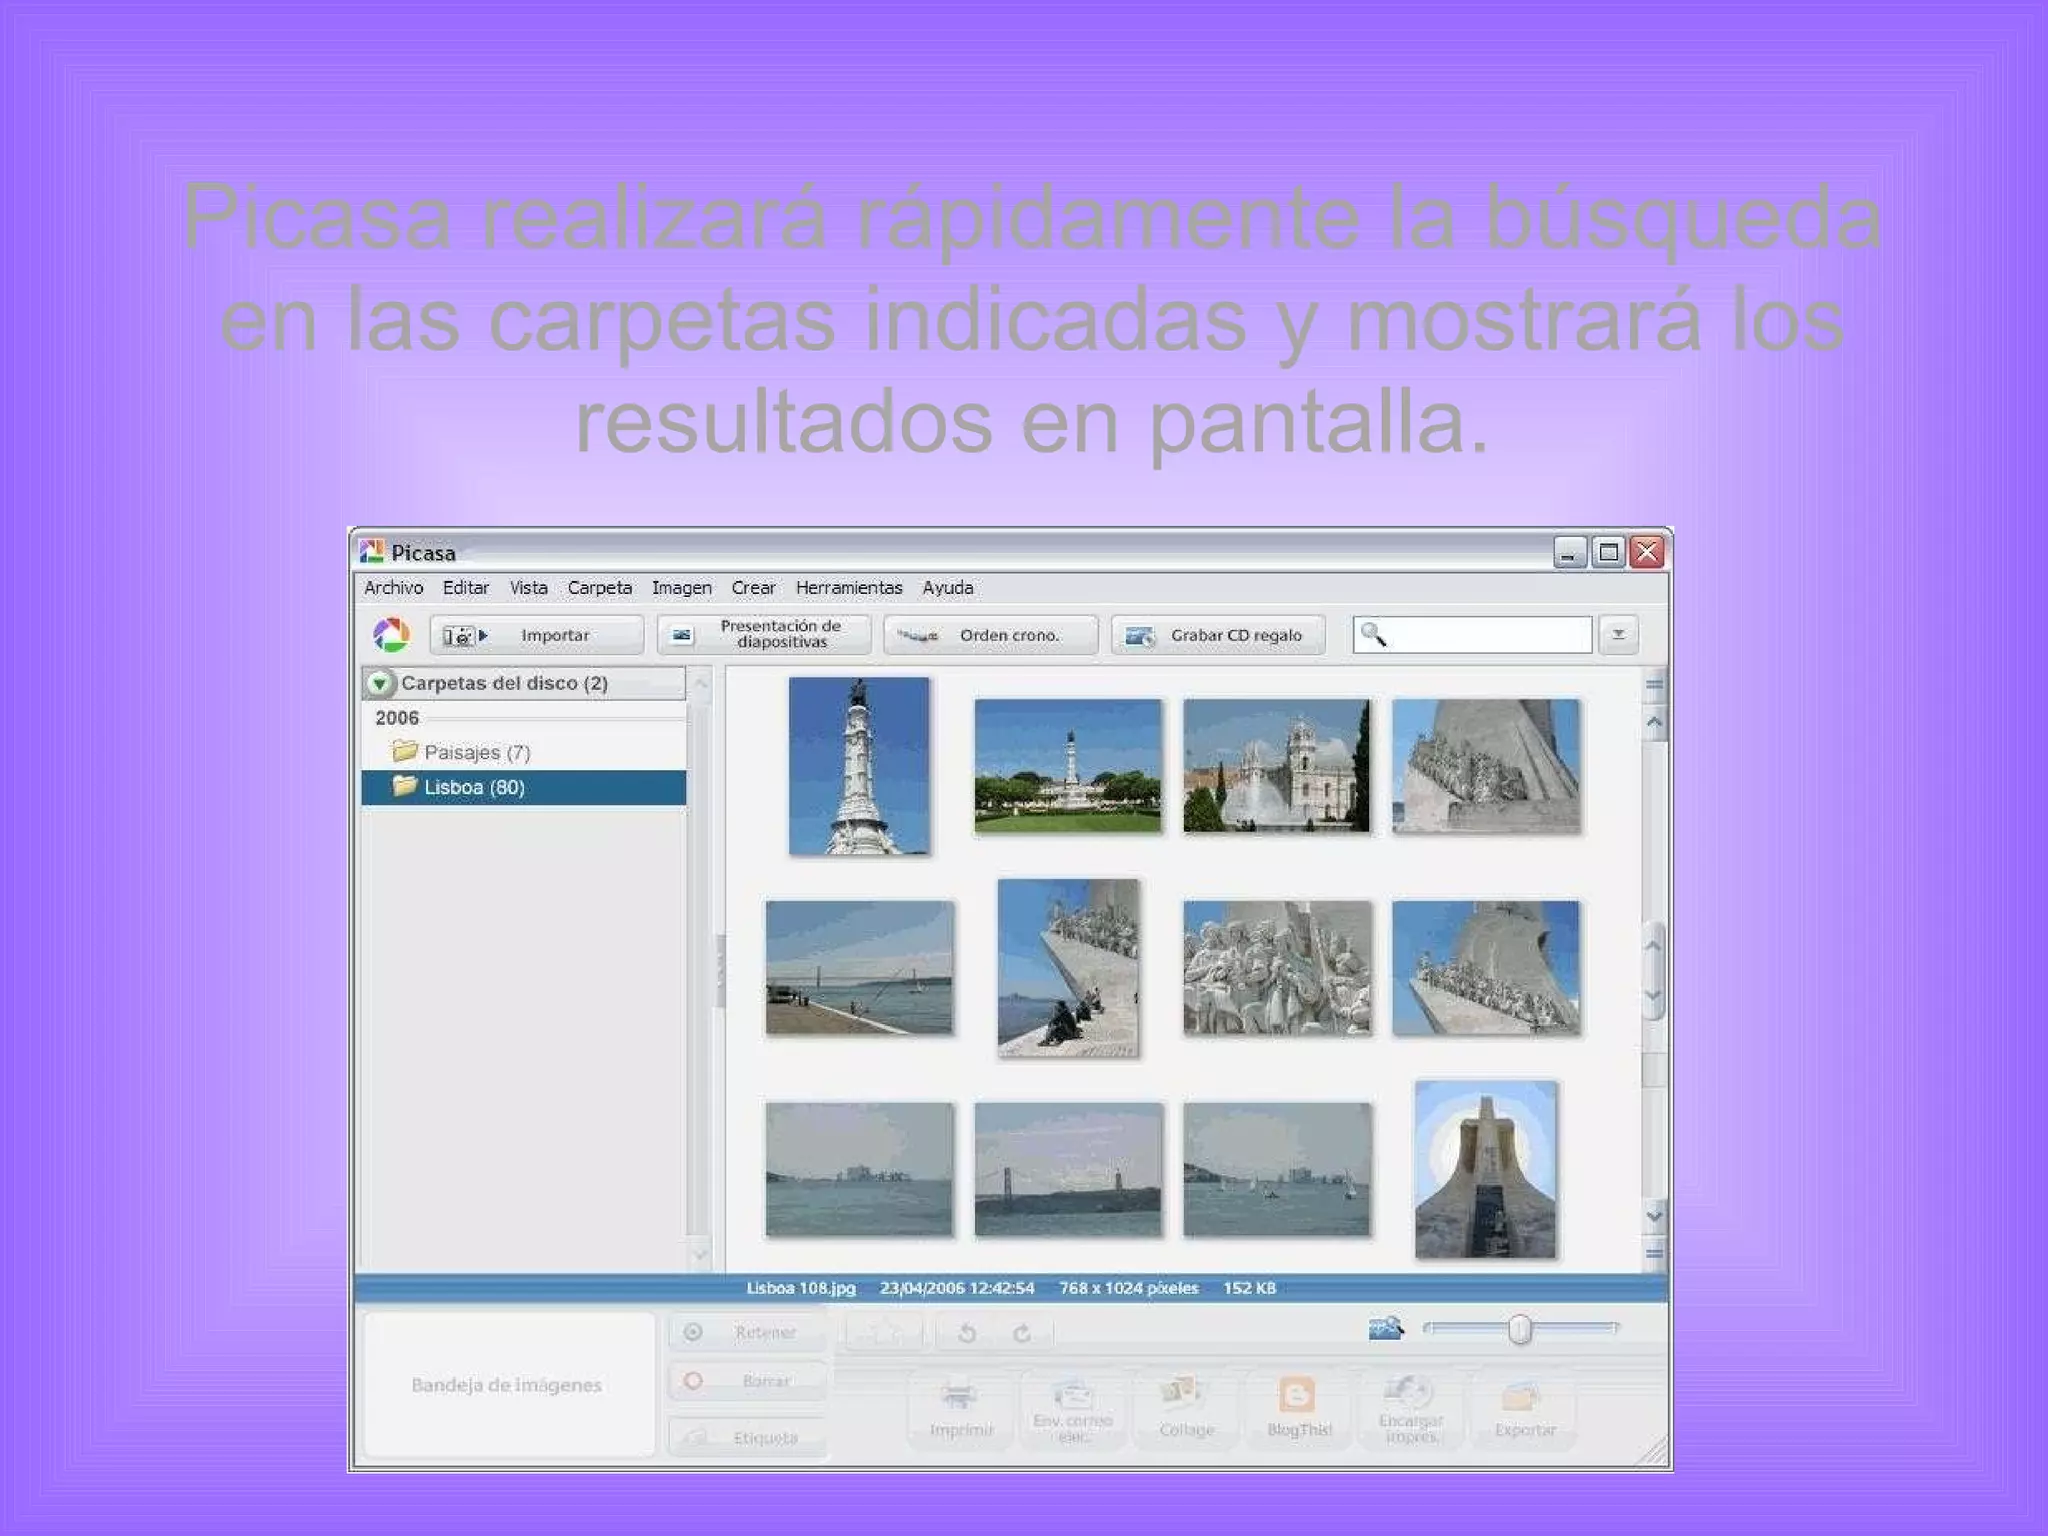Click the Paisajes folder icon
Screen dimensions: 2048x1536
[404, 750]
